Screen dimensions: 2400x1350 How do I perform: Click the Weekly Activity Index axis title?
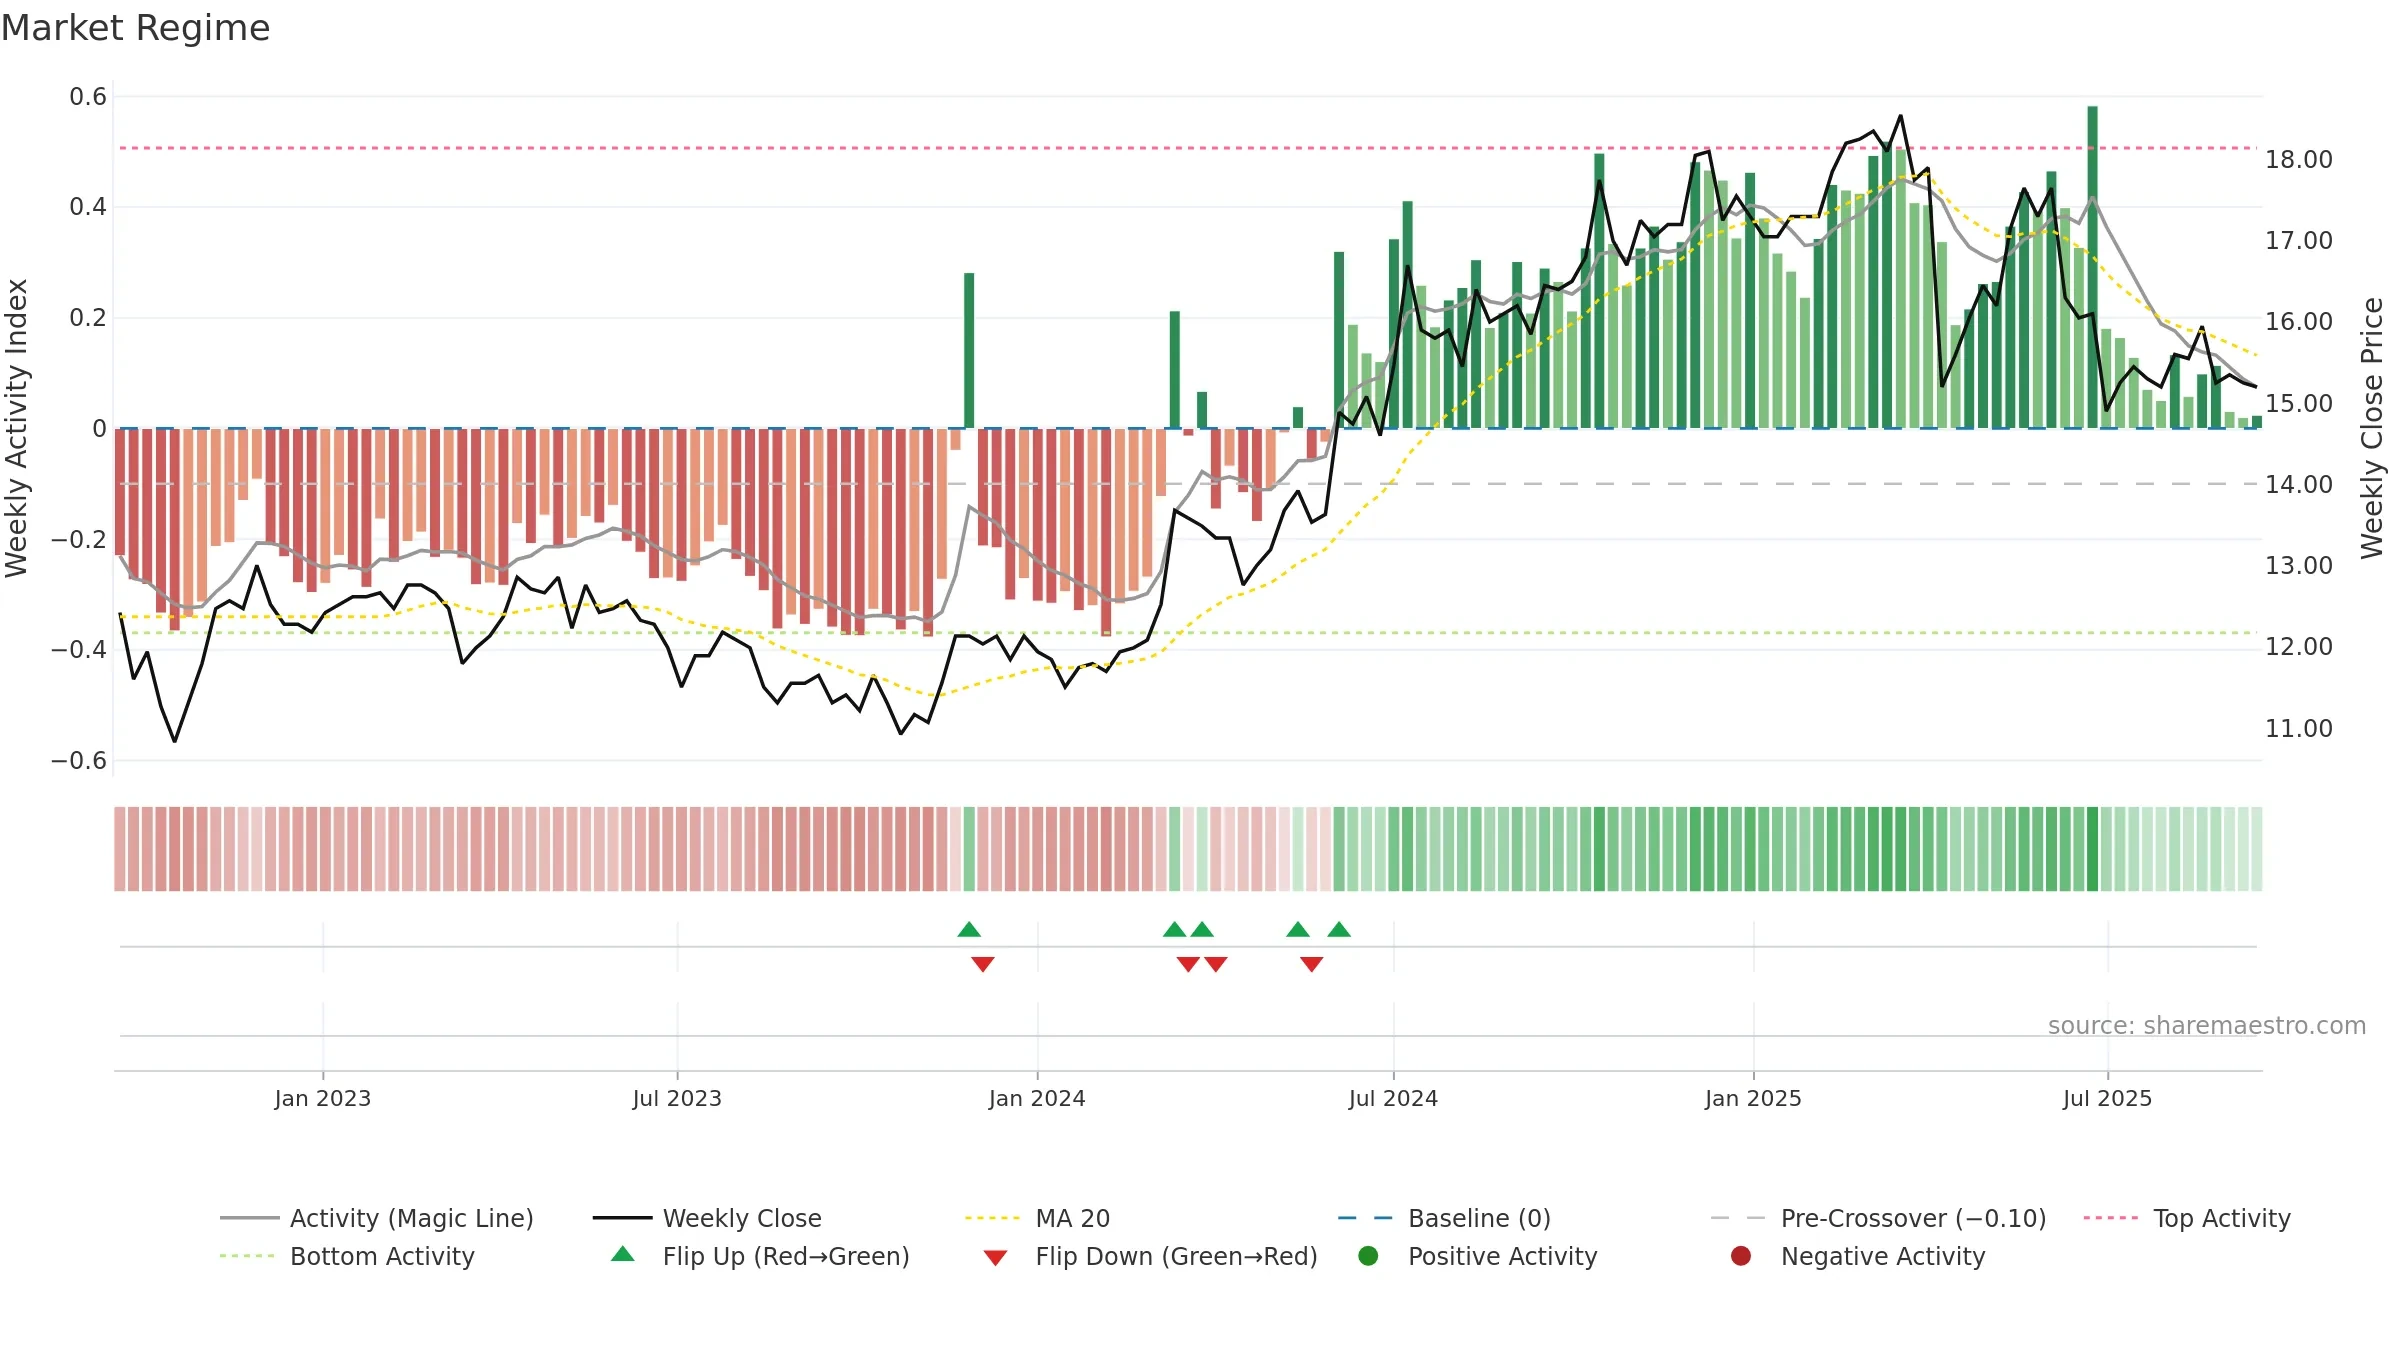[16, 428]
